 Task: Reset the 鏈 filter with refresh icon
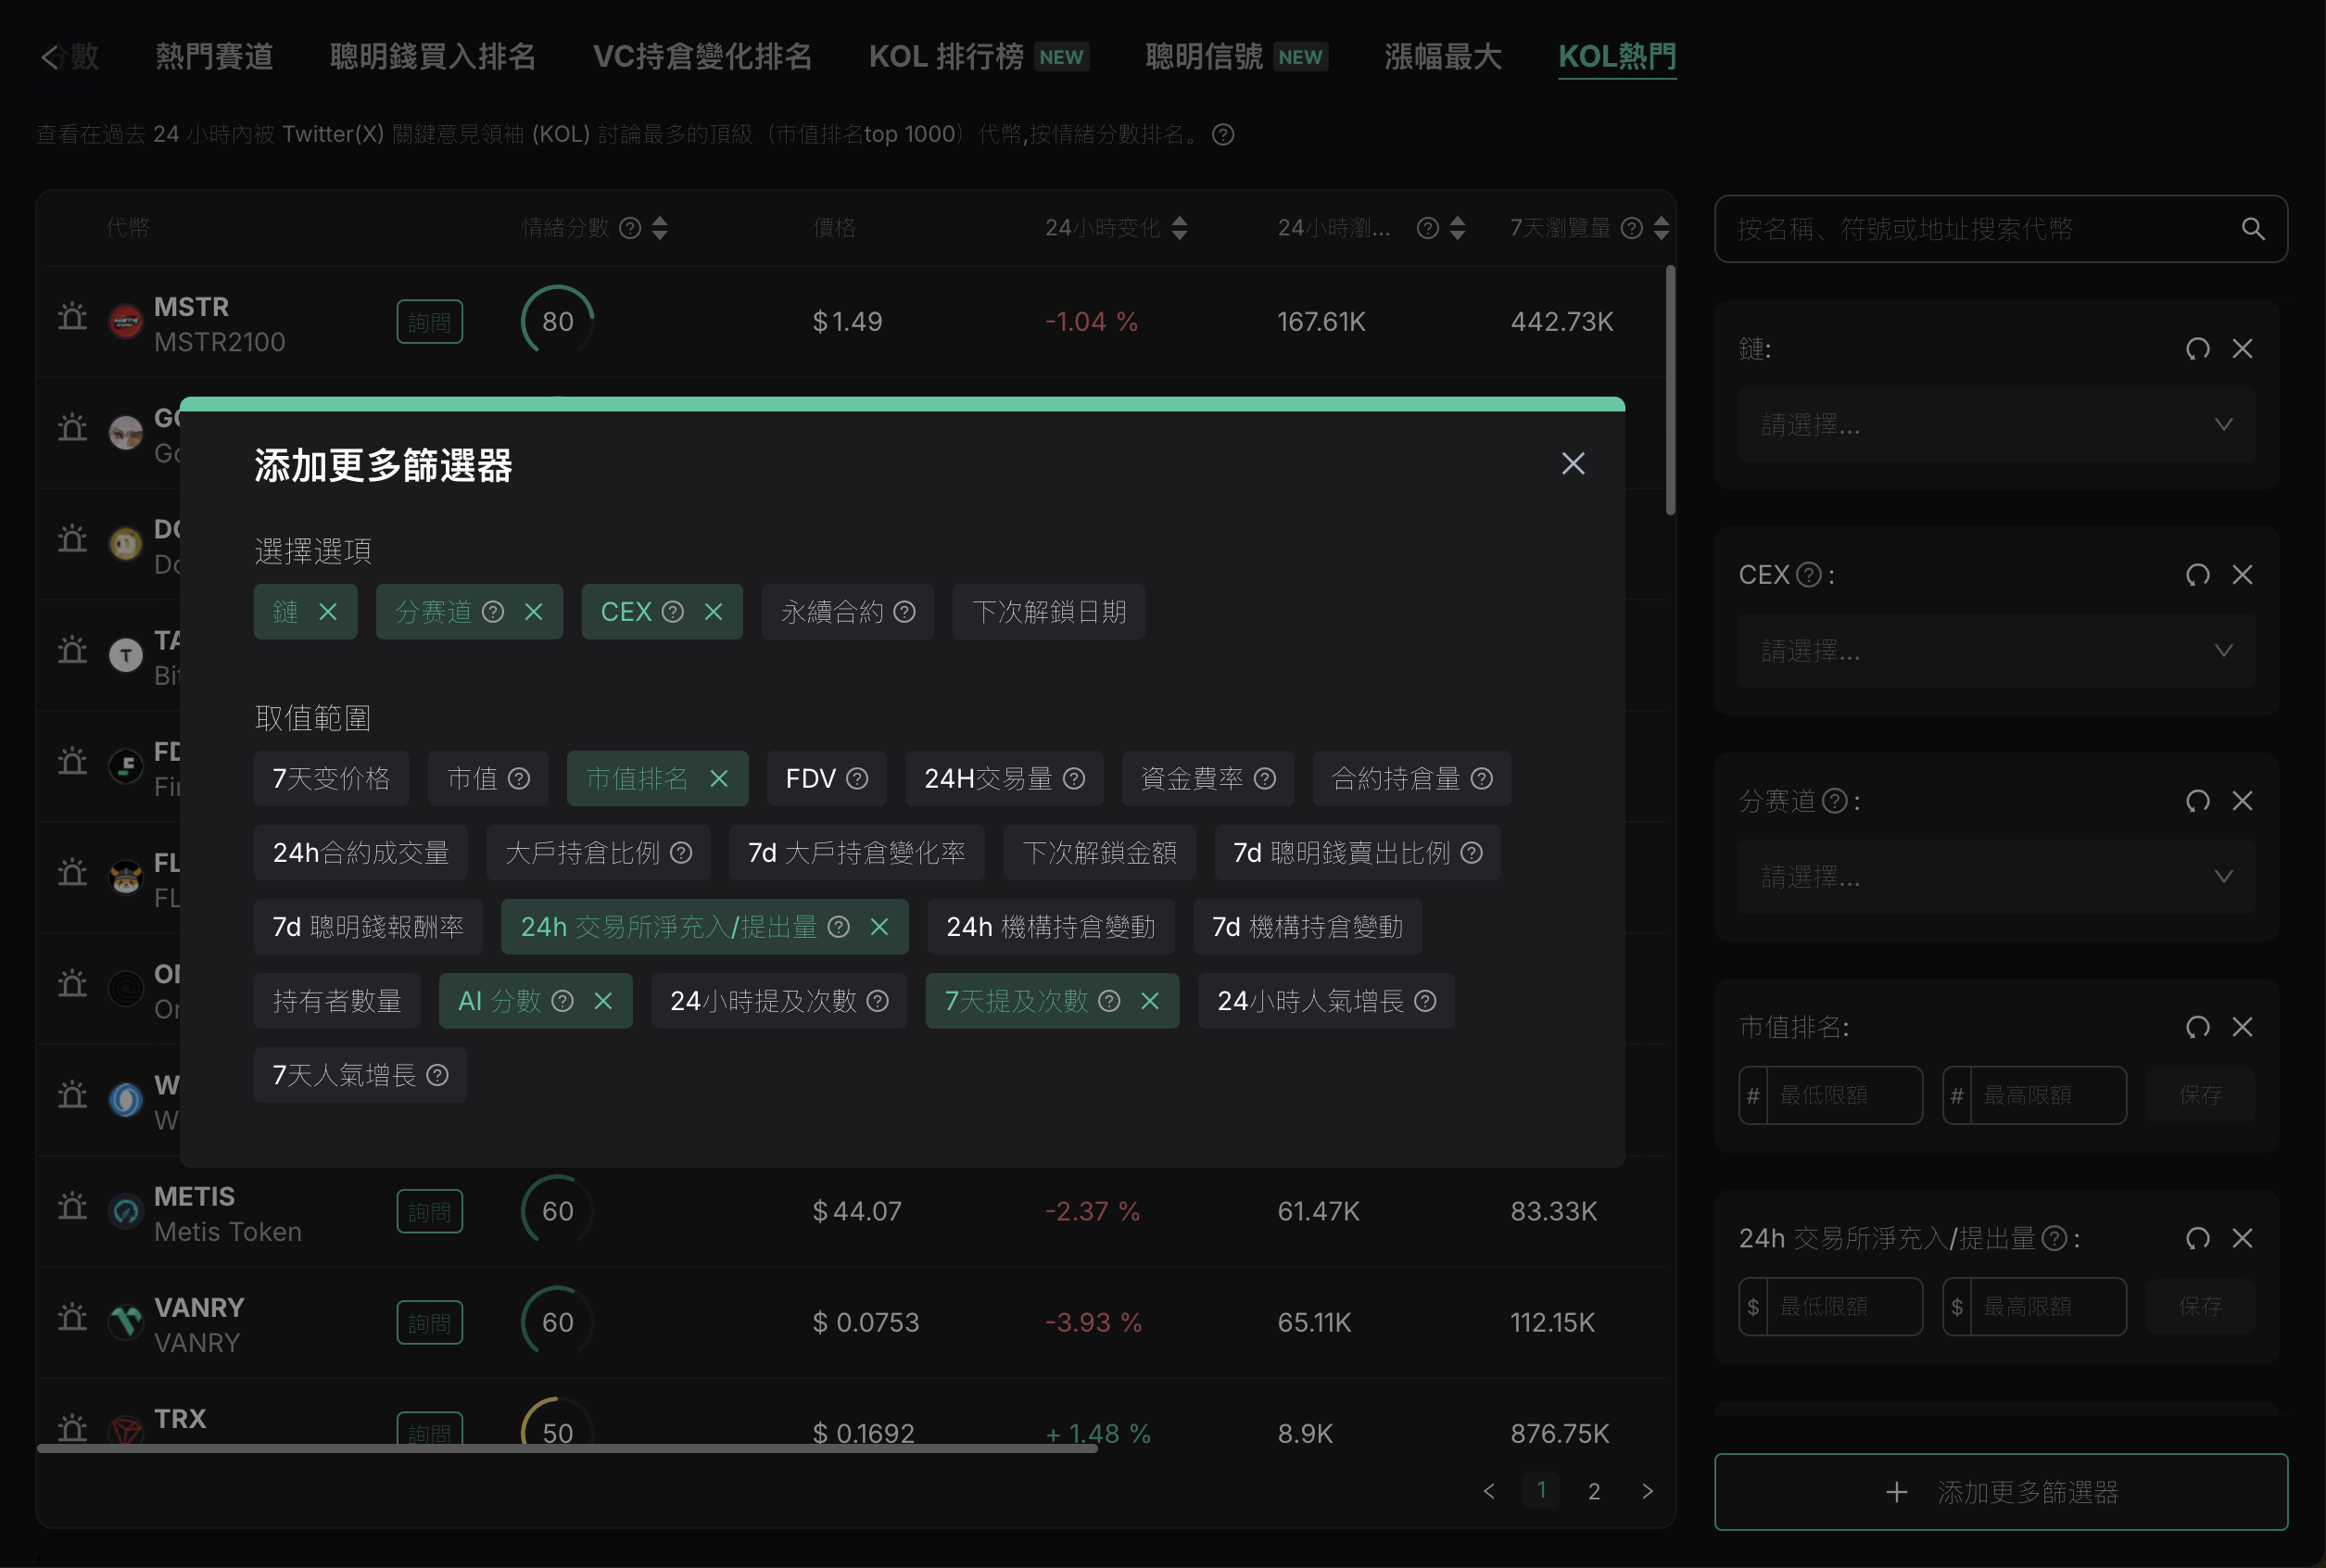(2197, 349)
